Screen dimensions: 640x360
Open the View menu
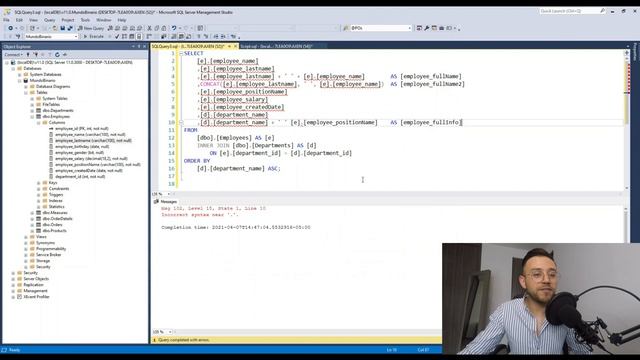(33, 20)
